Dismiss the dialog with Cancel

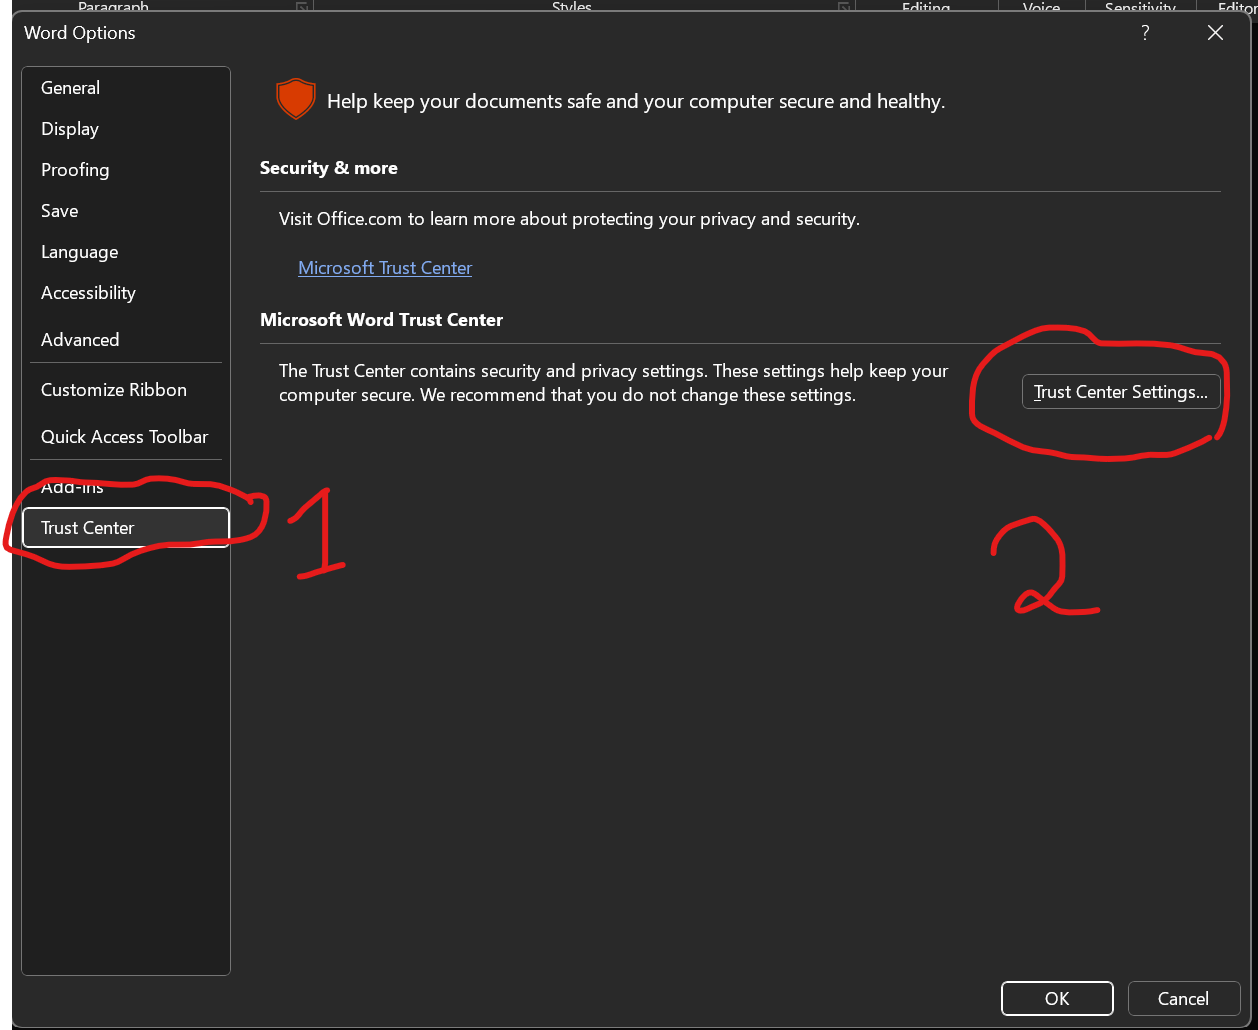click(x=1184, y=998)
